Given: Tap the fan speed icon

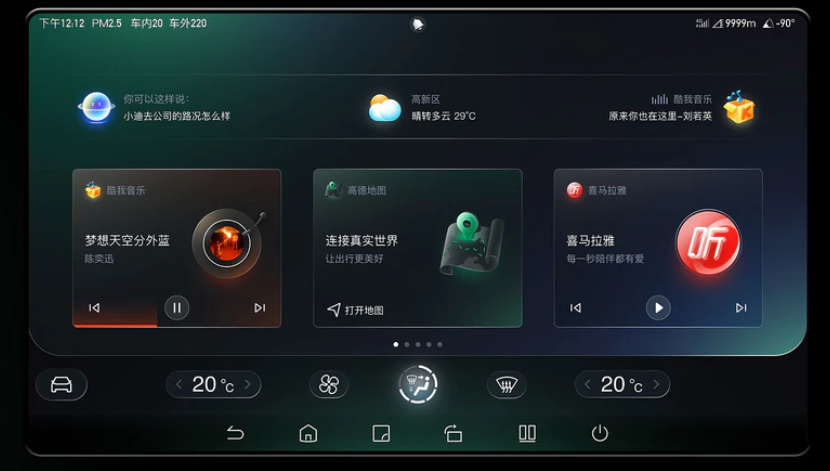Looking at the screenshot, I should (329, 385).
